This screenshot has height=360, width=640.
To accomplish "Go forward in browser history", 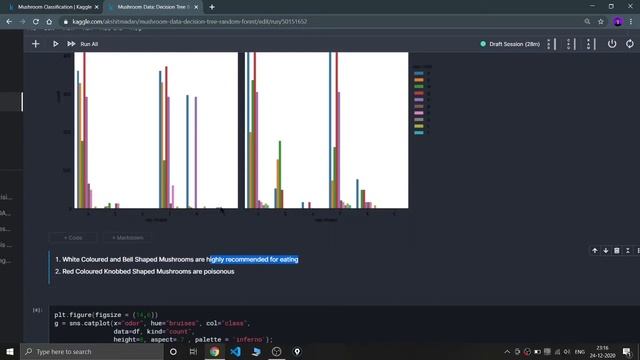I will pyautogui.click(x=22, y=21).
